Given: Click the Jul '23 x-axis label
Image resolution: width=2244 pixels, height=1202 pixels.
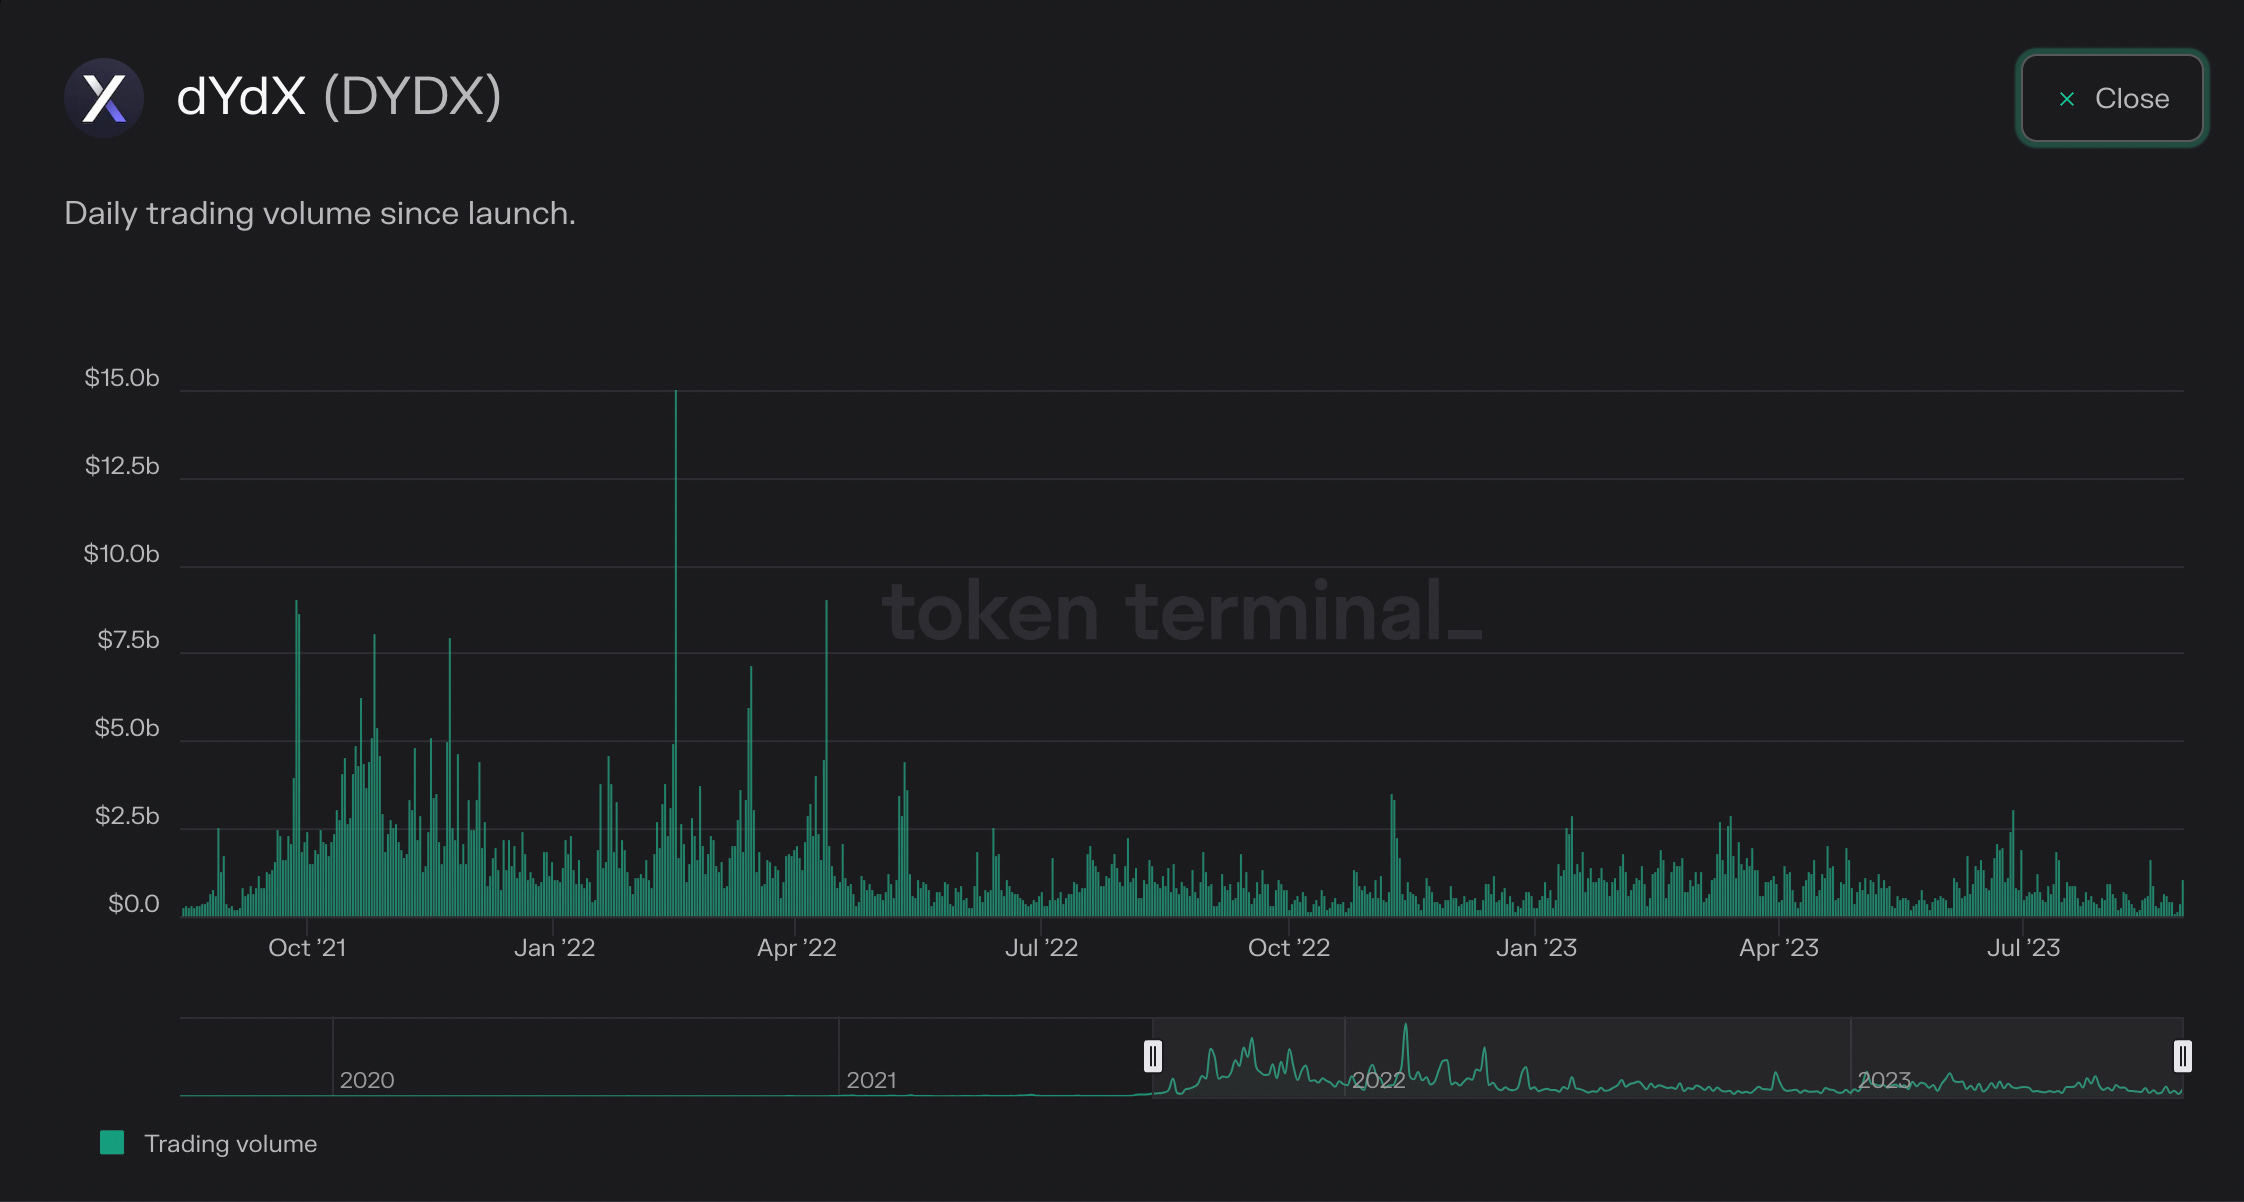Looking at the screenshot, I should 2023,947.
